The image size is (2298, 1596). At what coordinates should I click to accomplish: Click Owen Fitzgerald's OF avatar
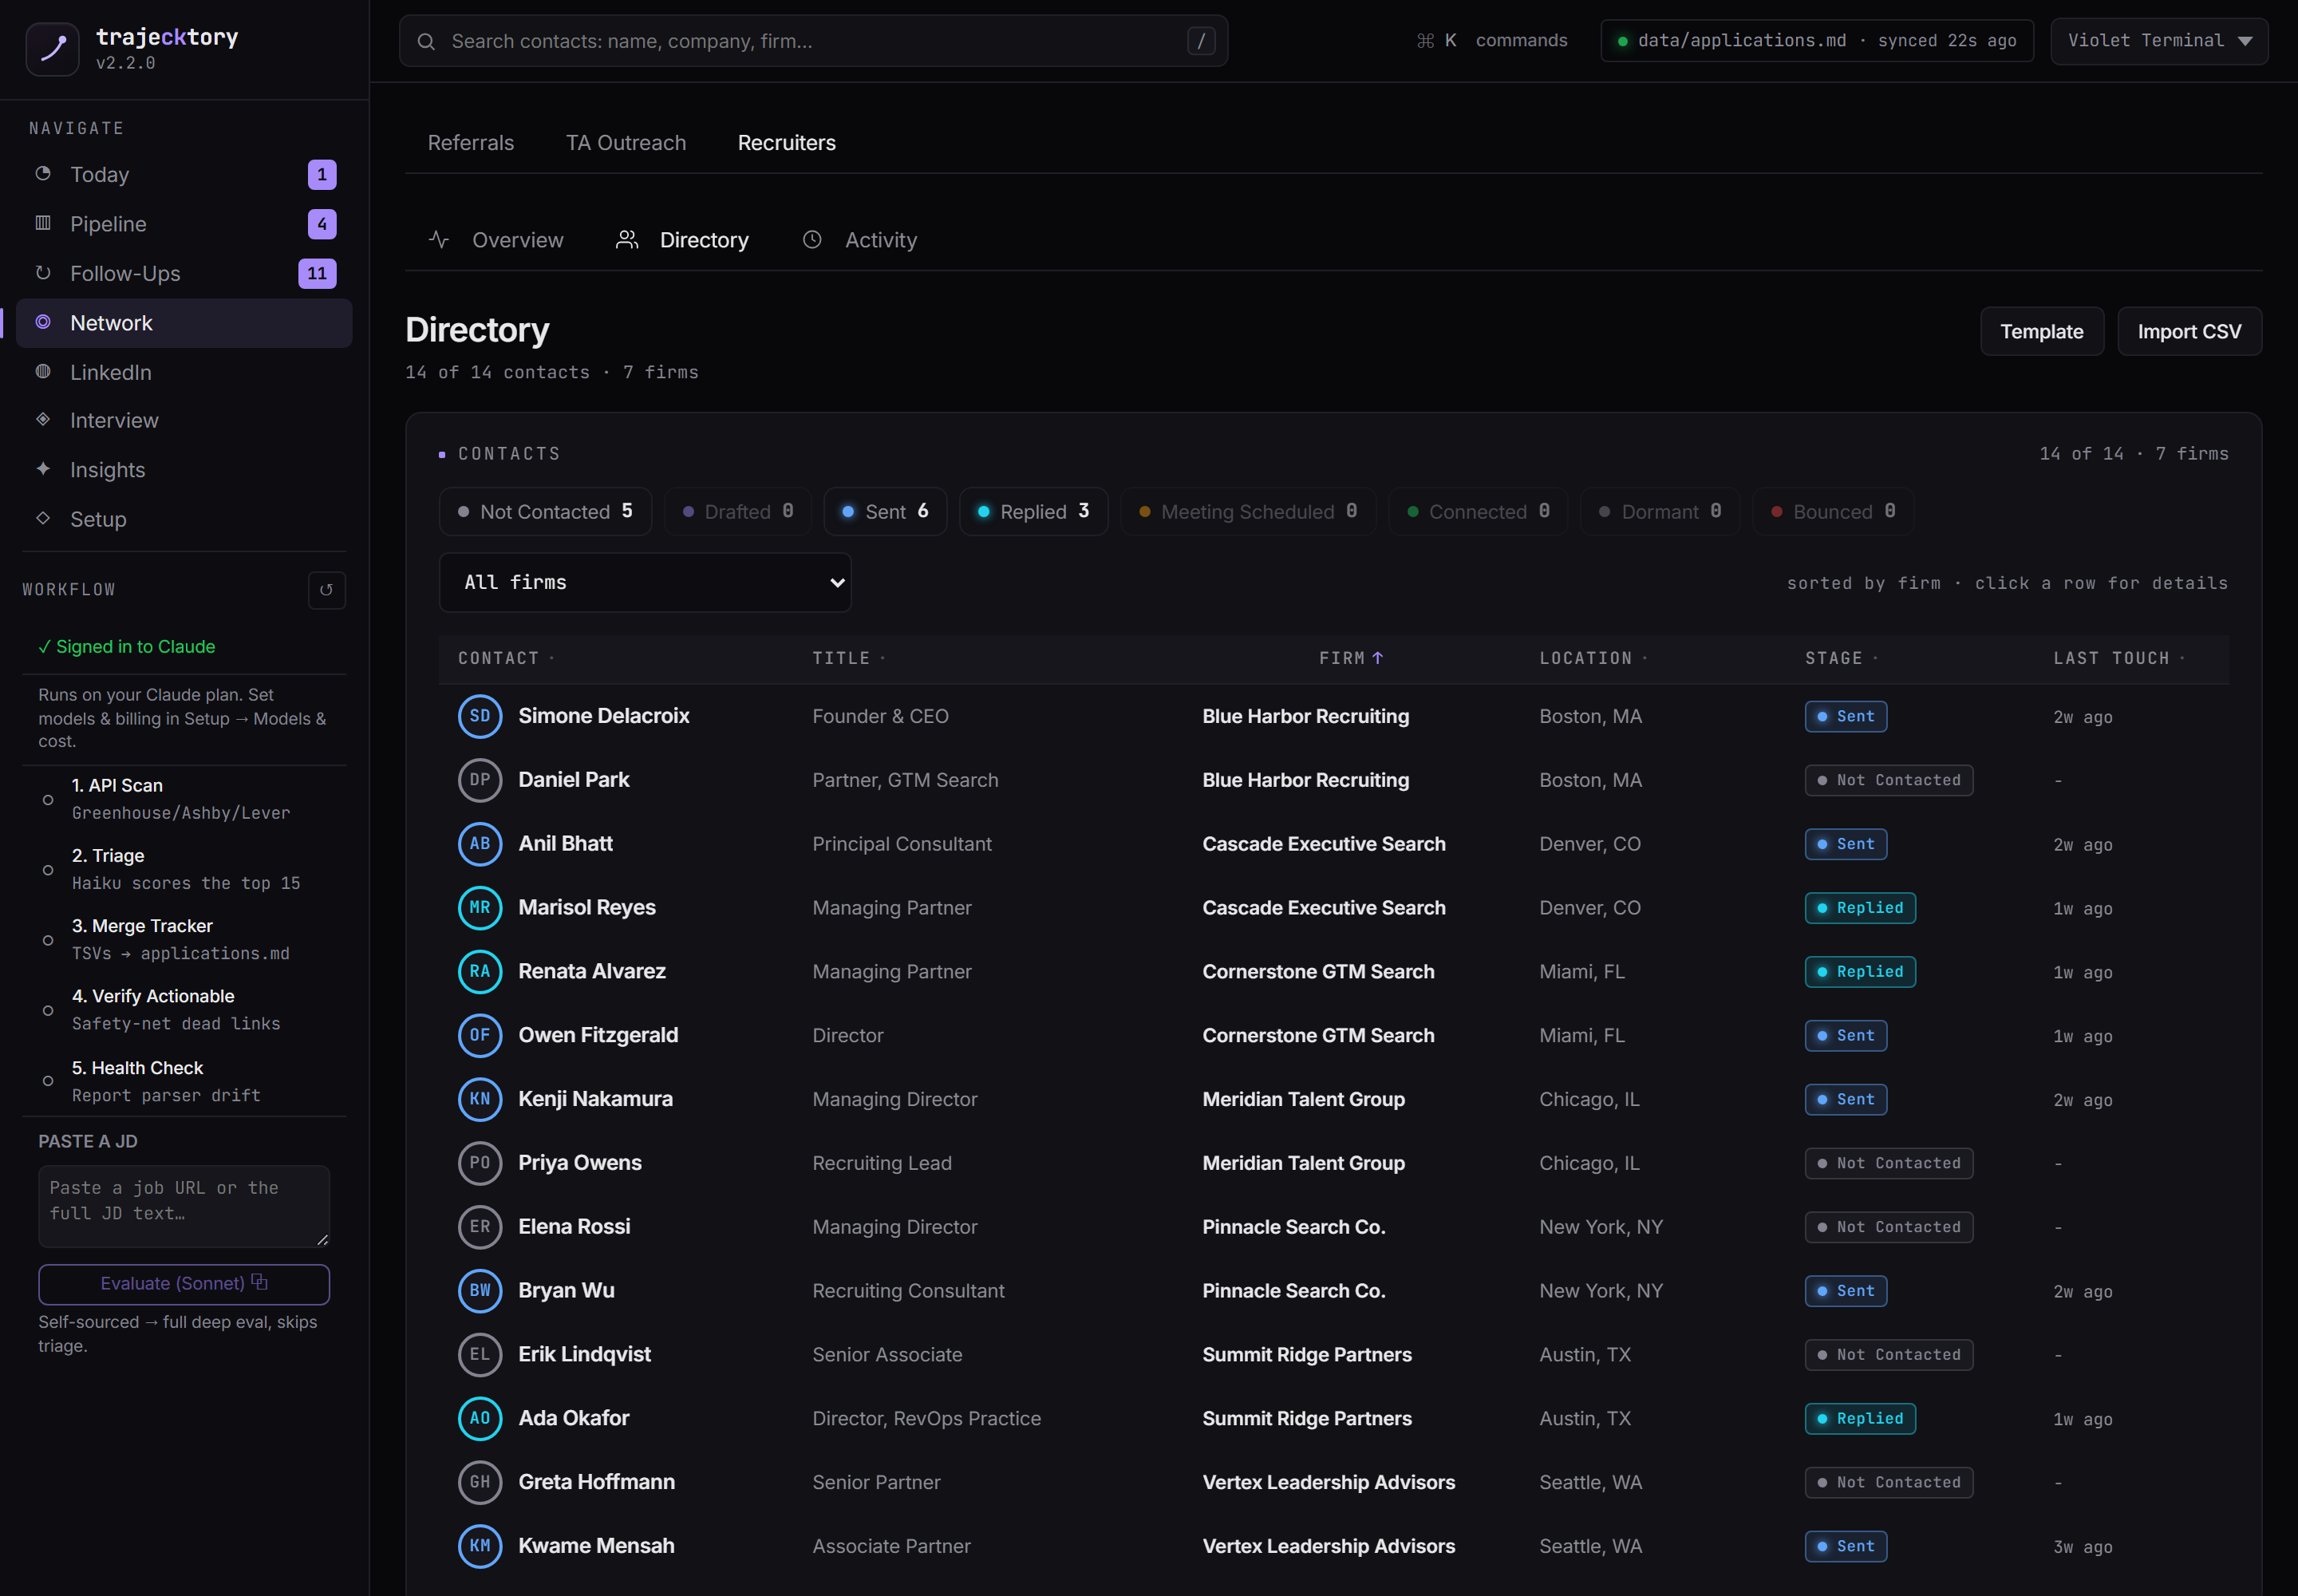pyautogui.click(x=480, y=1035)
